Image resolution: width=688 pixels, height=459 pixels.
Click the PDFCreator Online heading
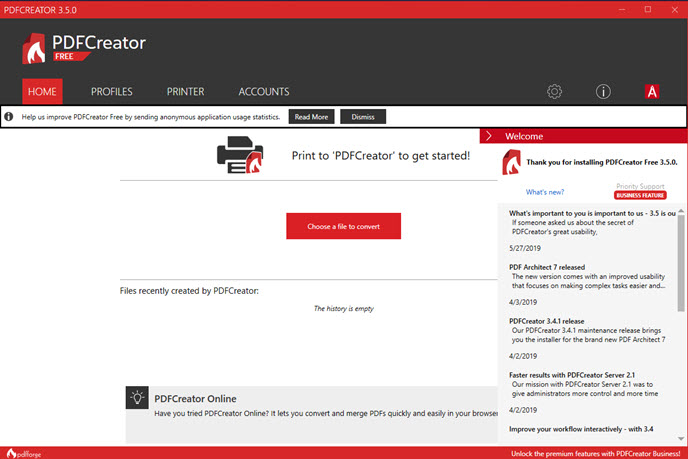pyautogui.click(x=195, y=398)
